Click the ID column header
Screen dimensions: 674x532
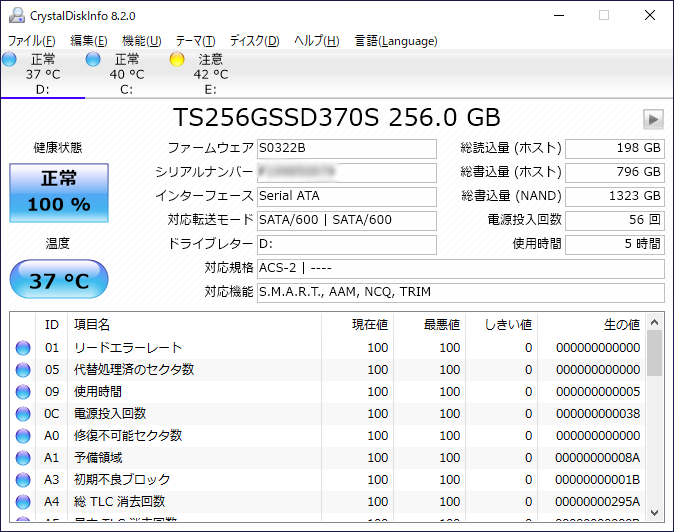[x=52, y=324]
